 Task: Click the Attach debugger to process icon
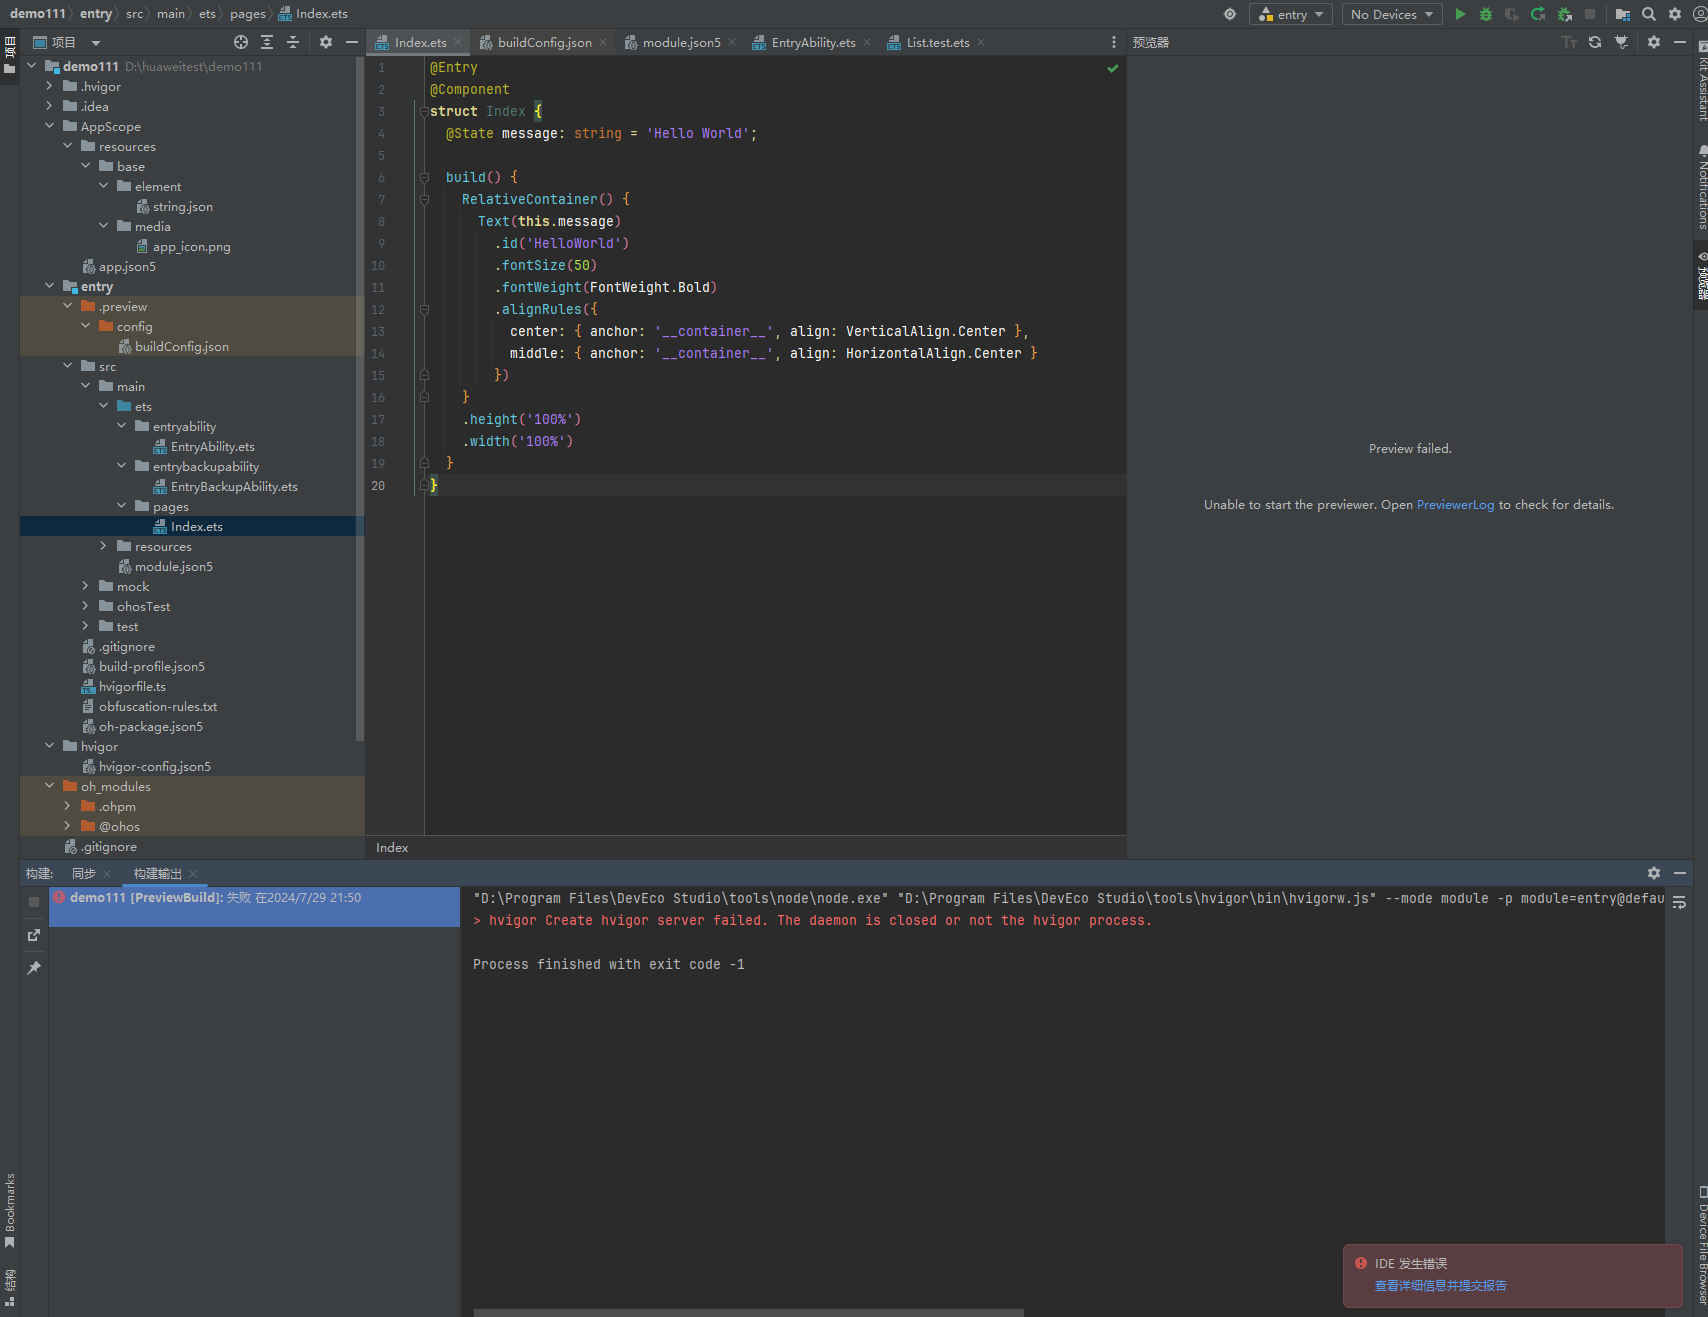[x=1564, y=14]
